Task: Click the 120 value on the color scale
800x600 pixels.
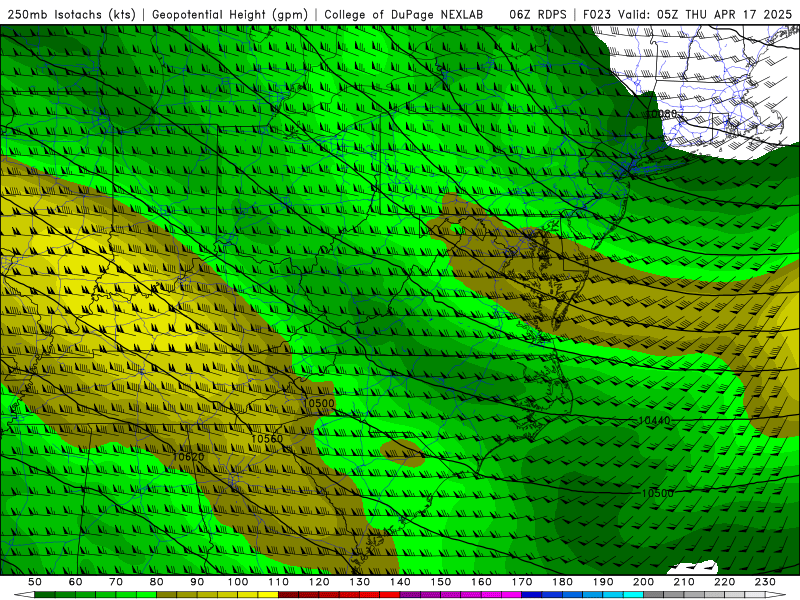Action: coord(319,582)
